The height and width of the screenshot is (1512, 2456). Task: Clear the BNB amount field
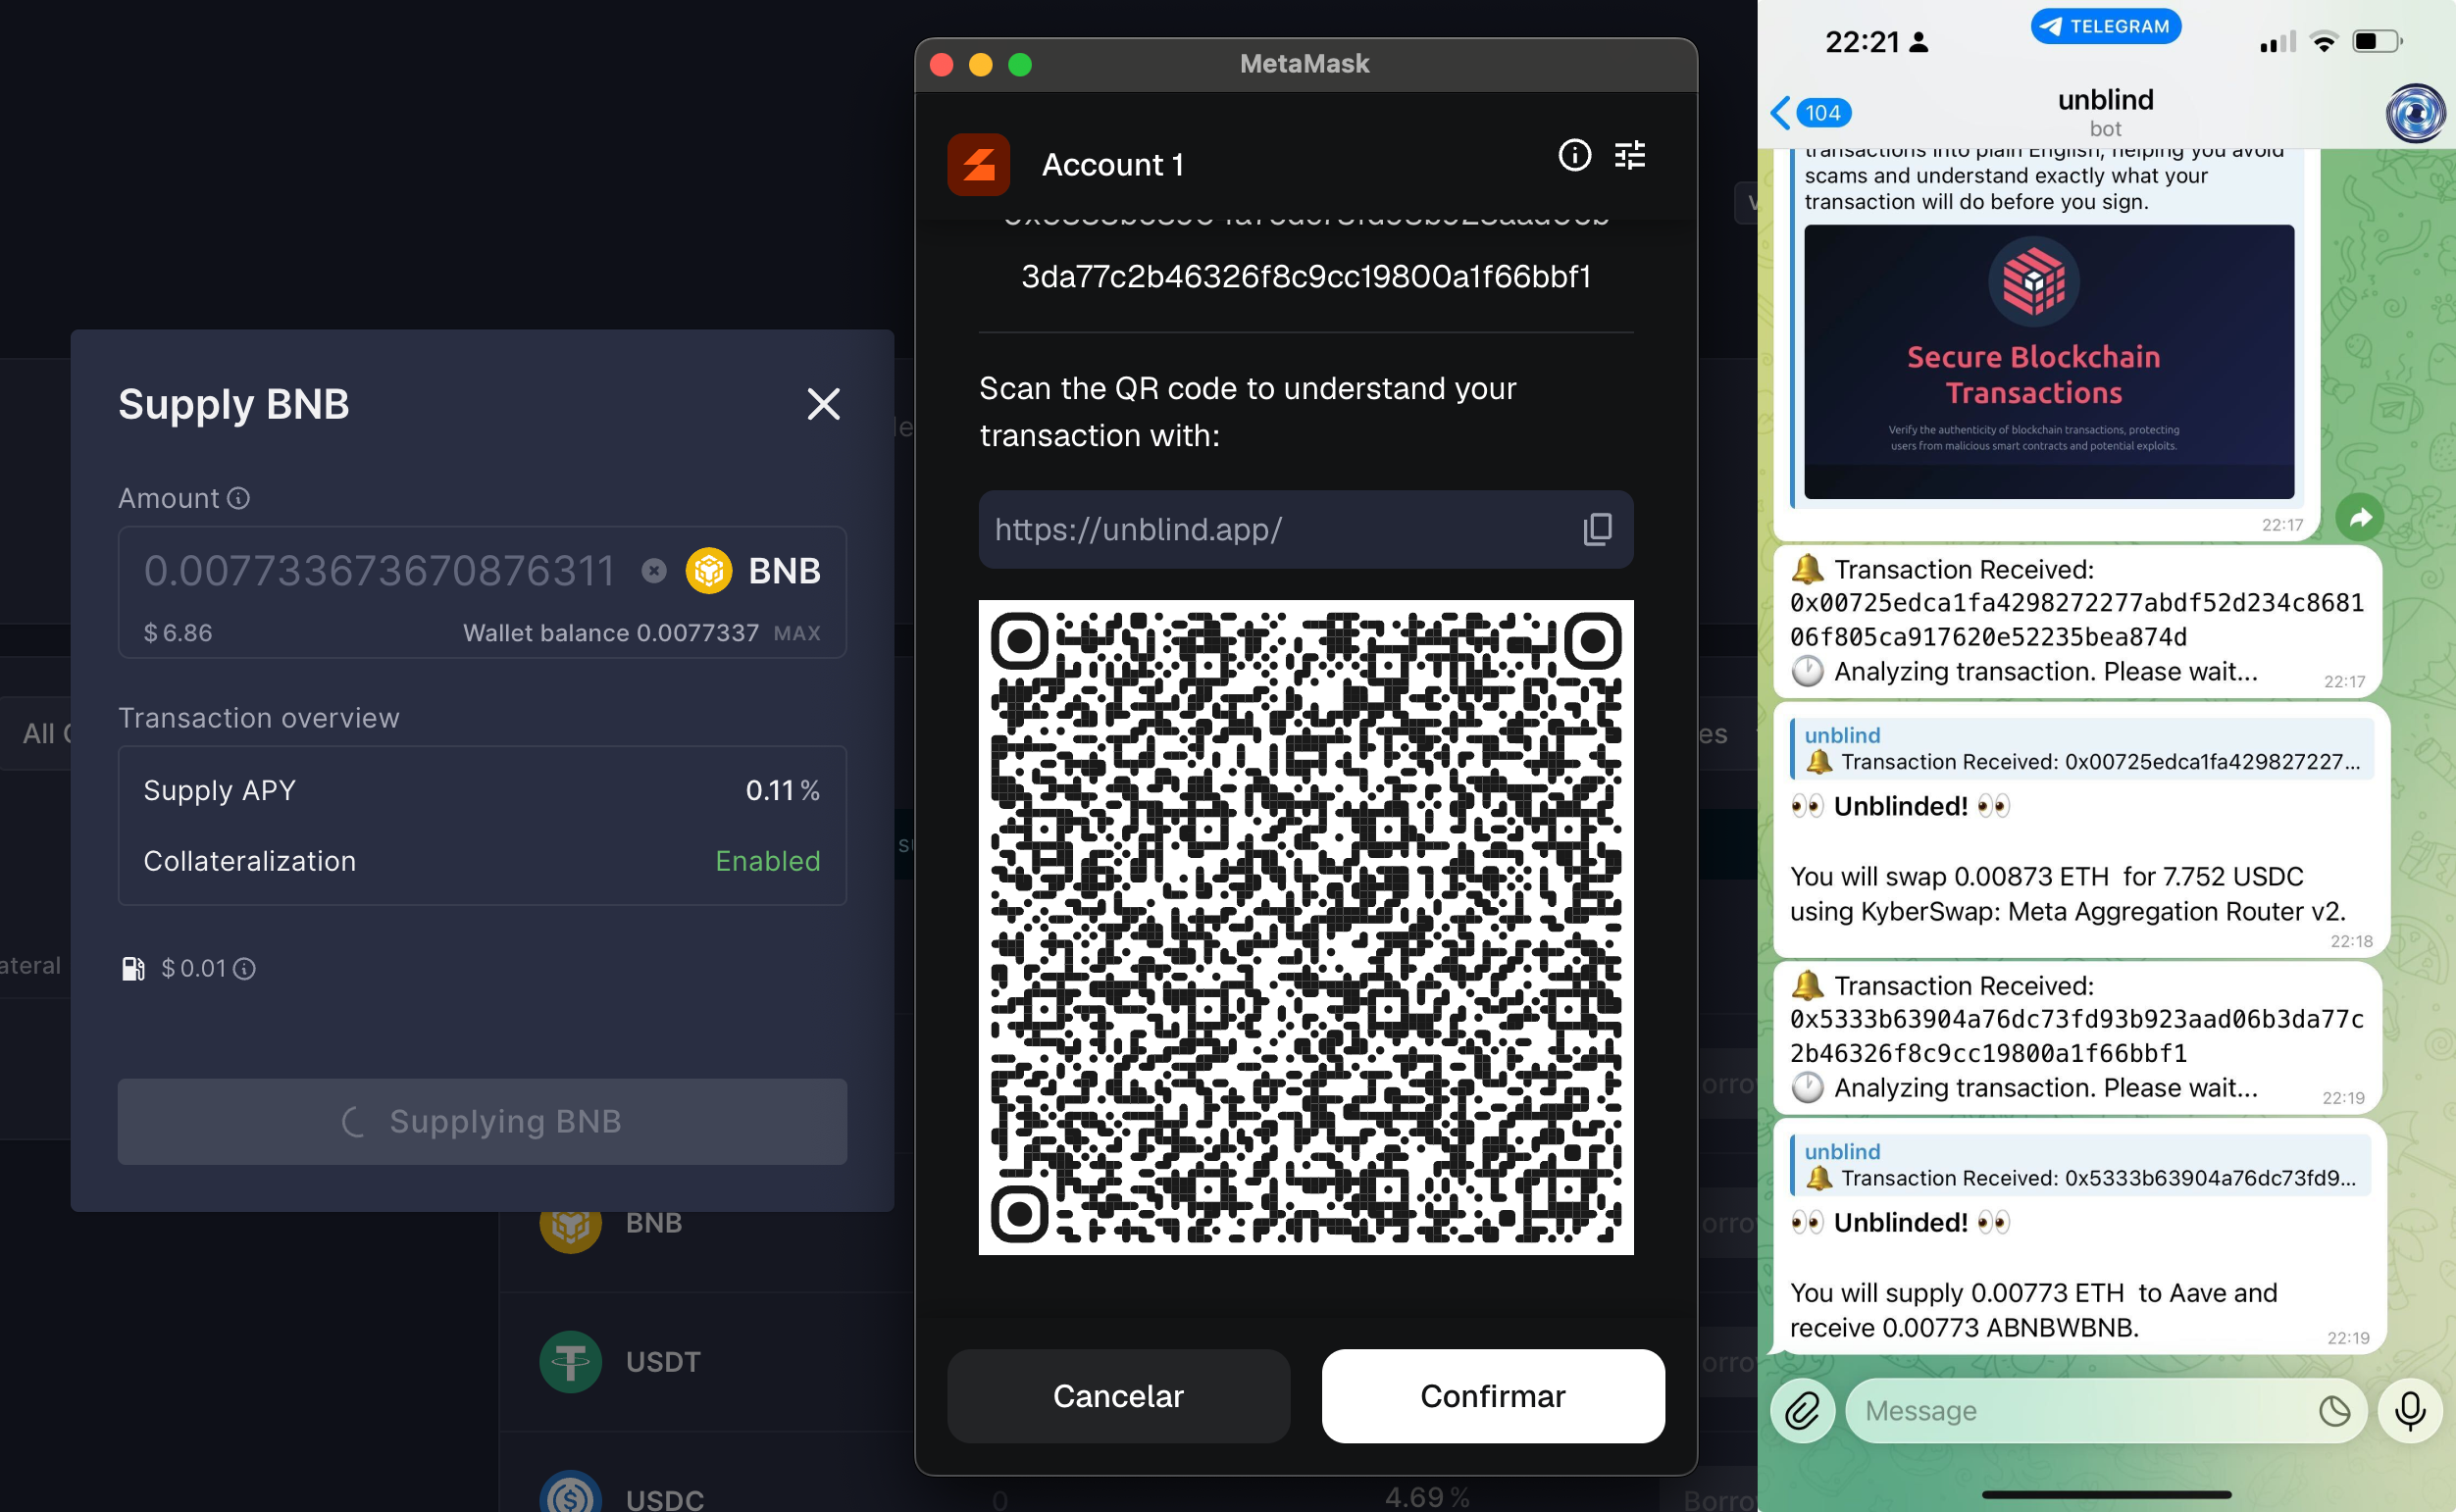coord(654,570)
